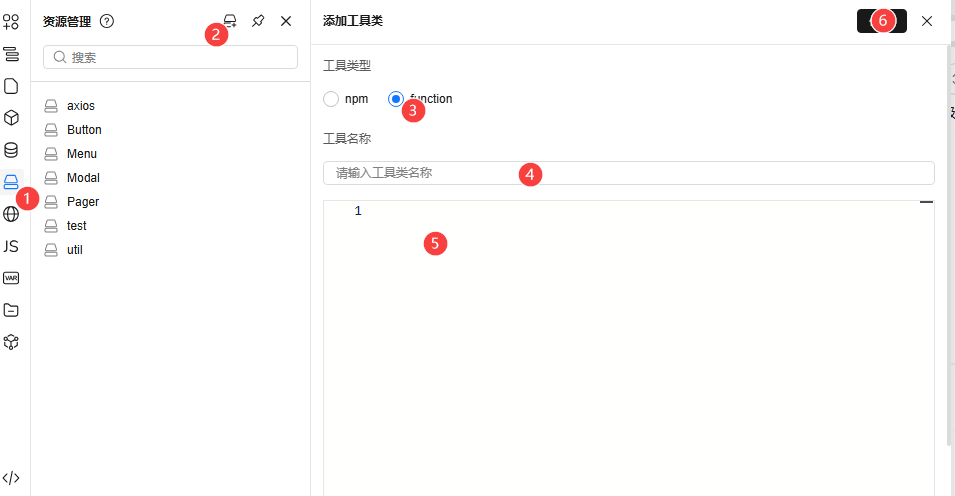
Task: Open the page management sidebar icon
Action: (x=11, y=86)
